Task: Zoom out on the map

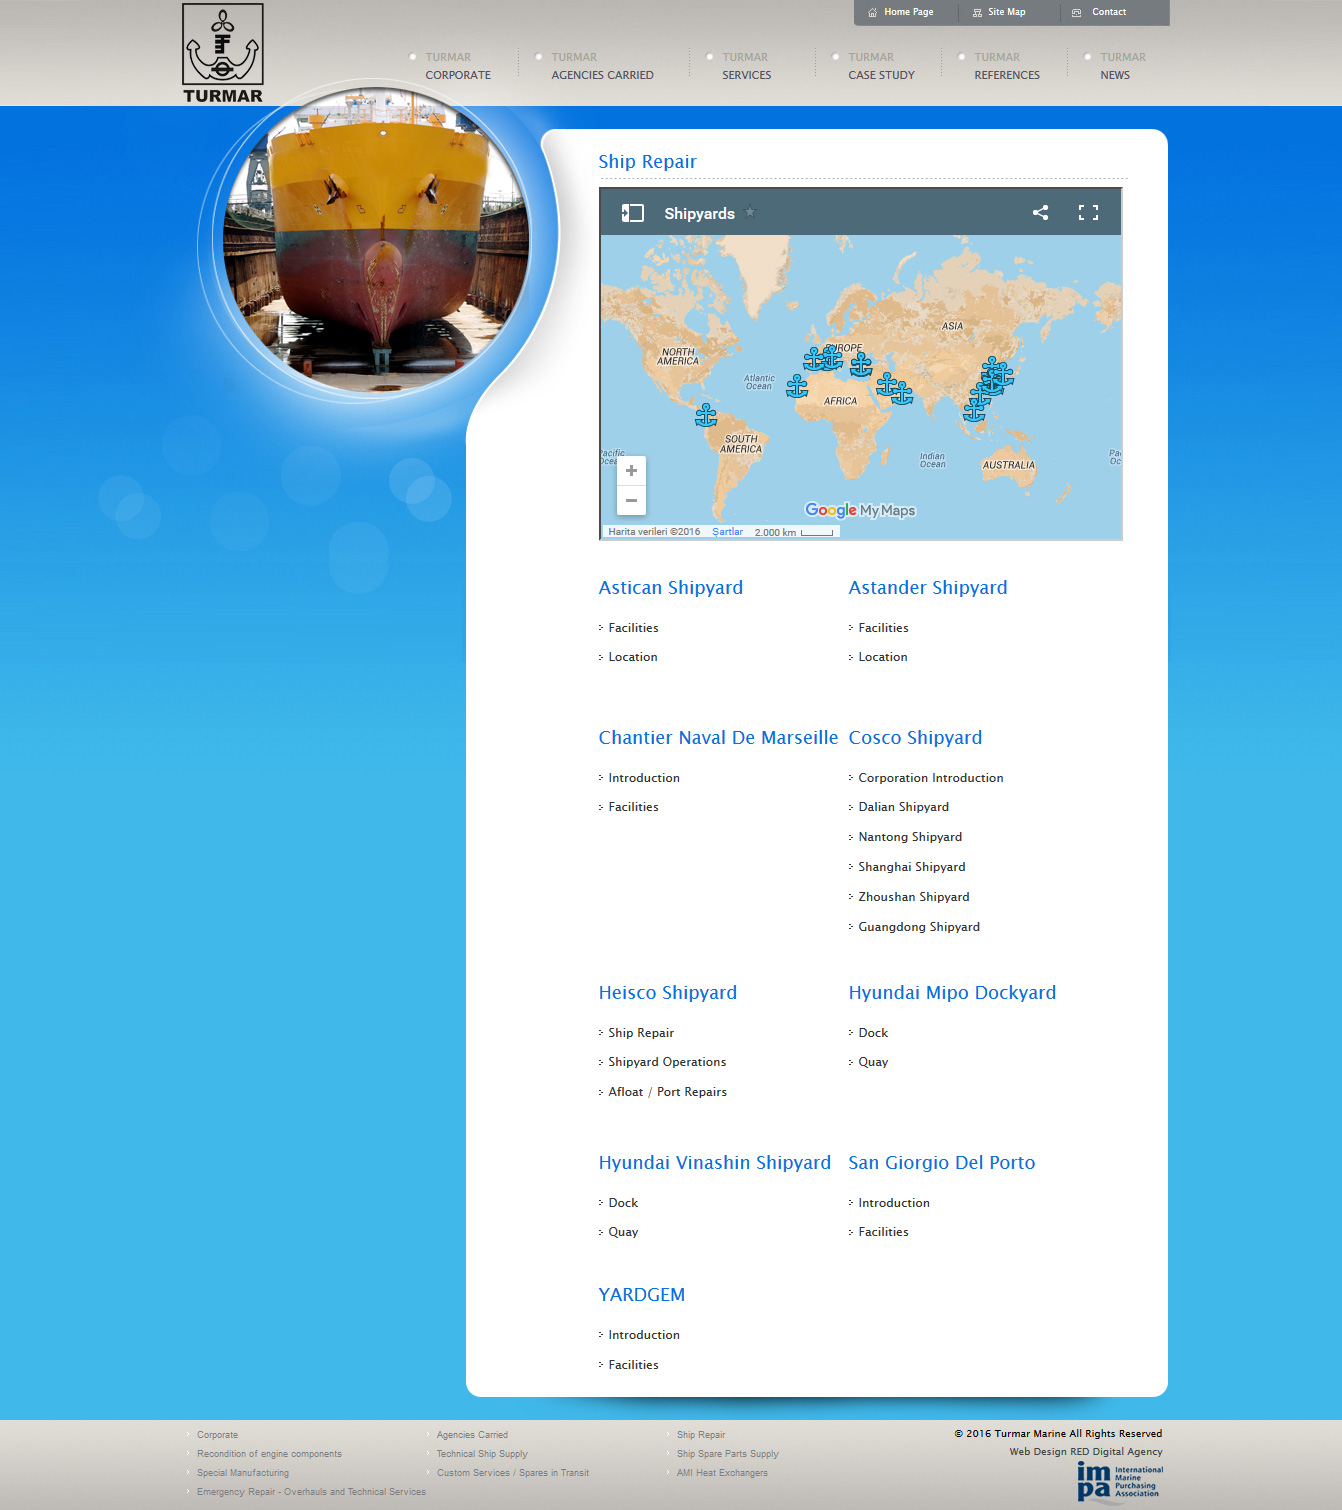Action: pyautogui.click(x=631, y=500)
